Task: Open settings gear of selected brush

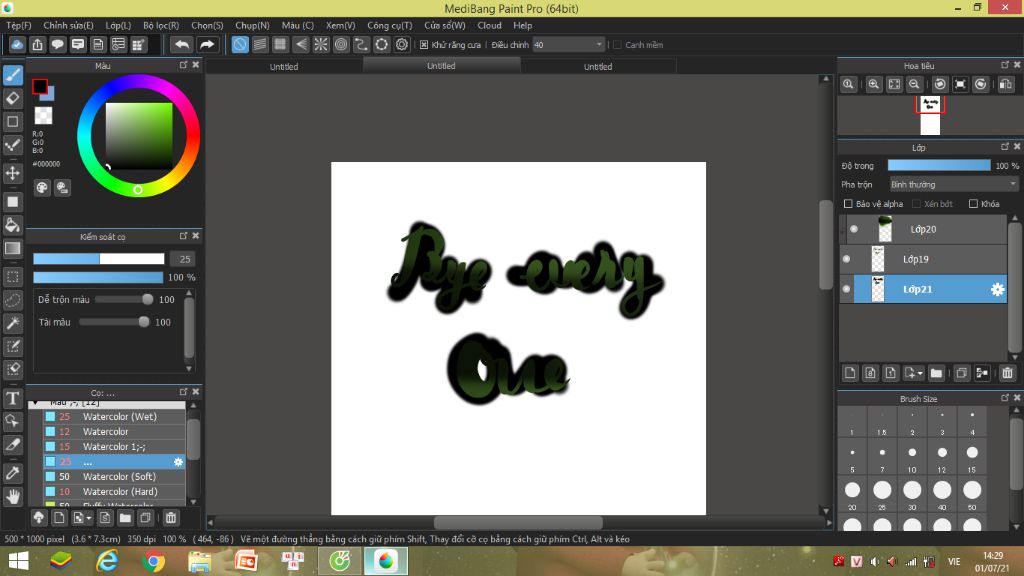Action: click(178, 462)
